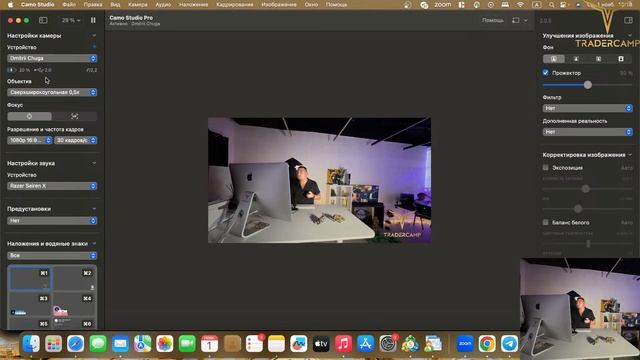Open the preview zoom percentage dropdown
Viewport: 640px width, 360px height.
click(71, 20)
